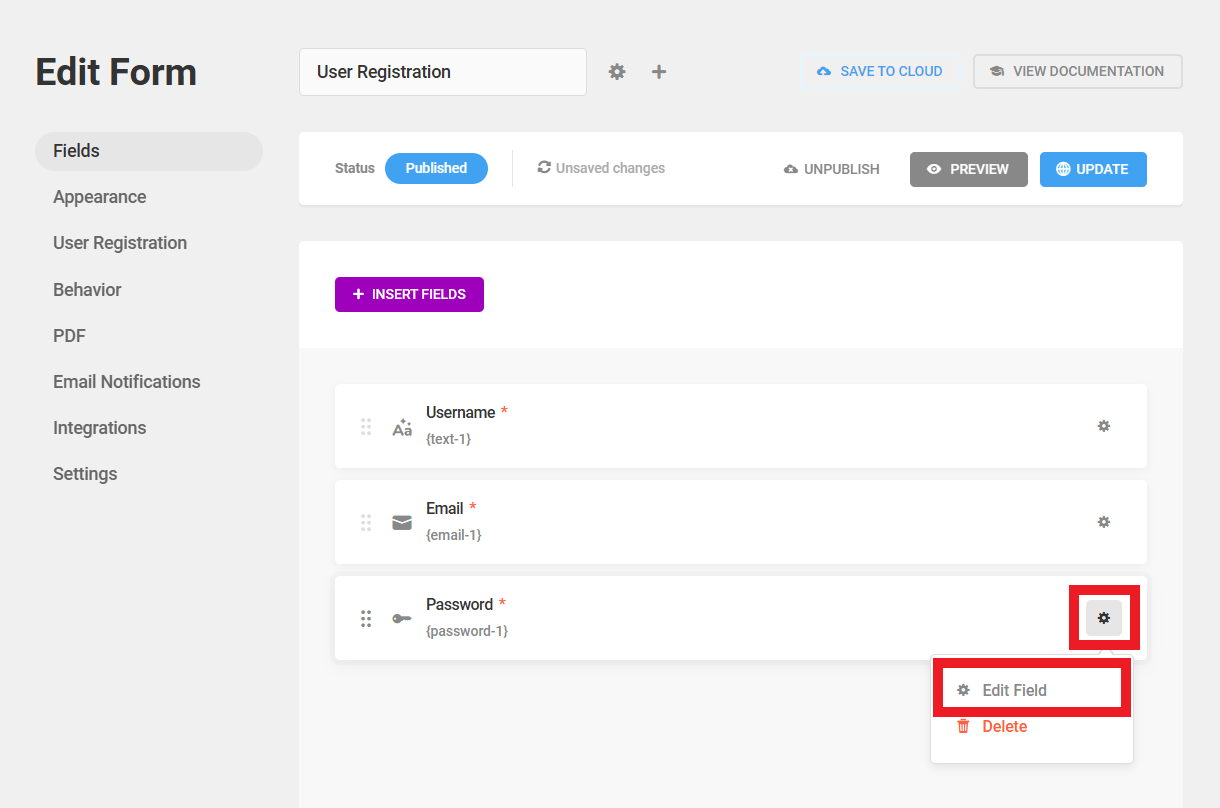
Task: Click the form name input field
Action: [443, 72]
